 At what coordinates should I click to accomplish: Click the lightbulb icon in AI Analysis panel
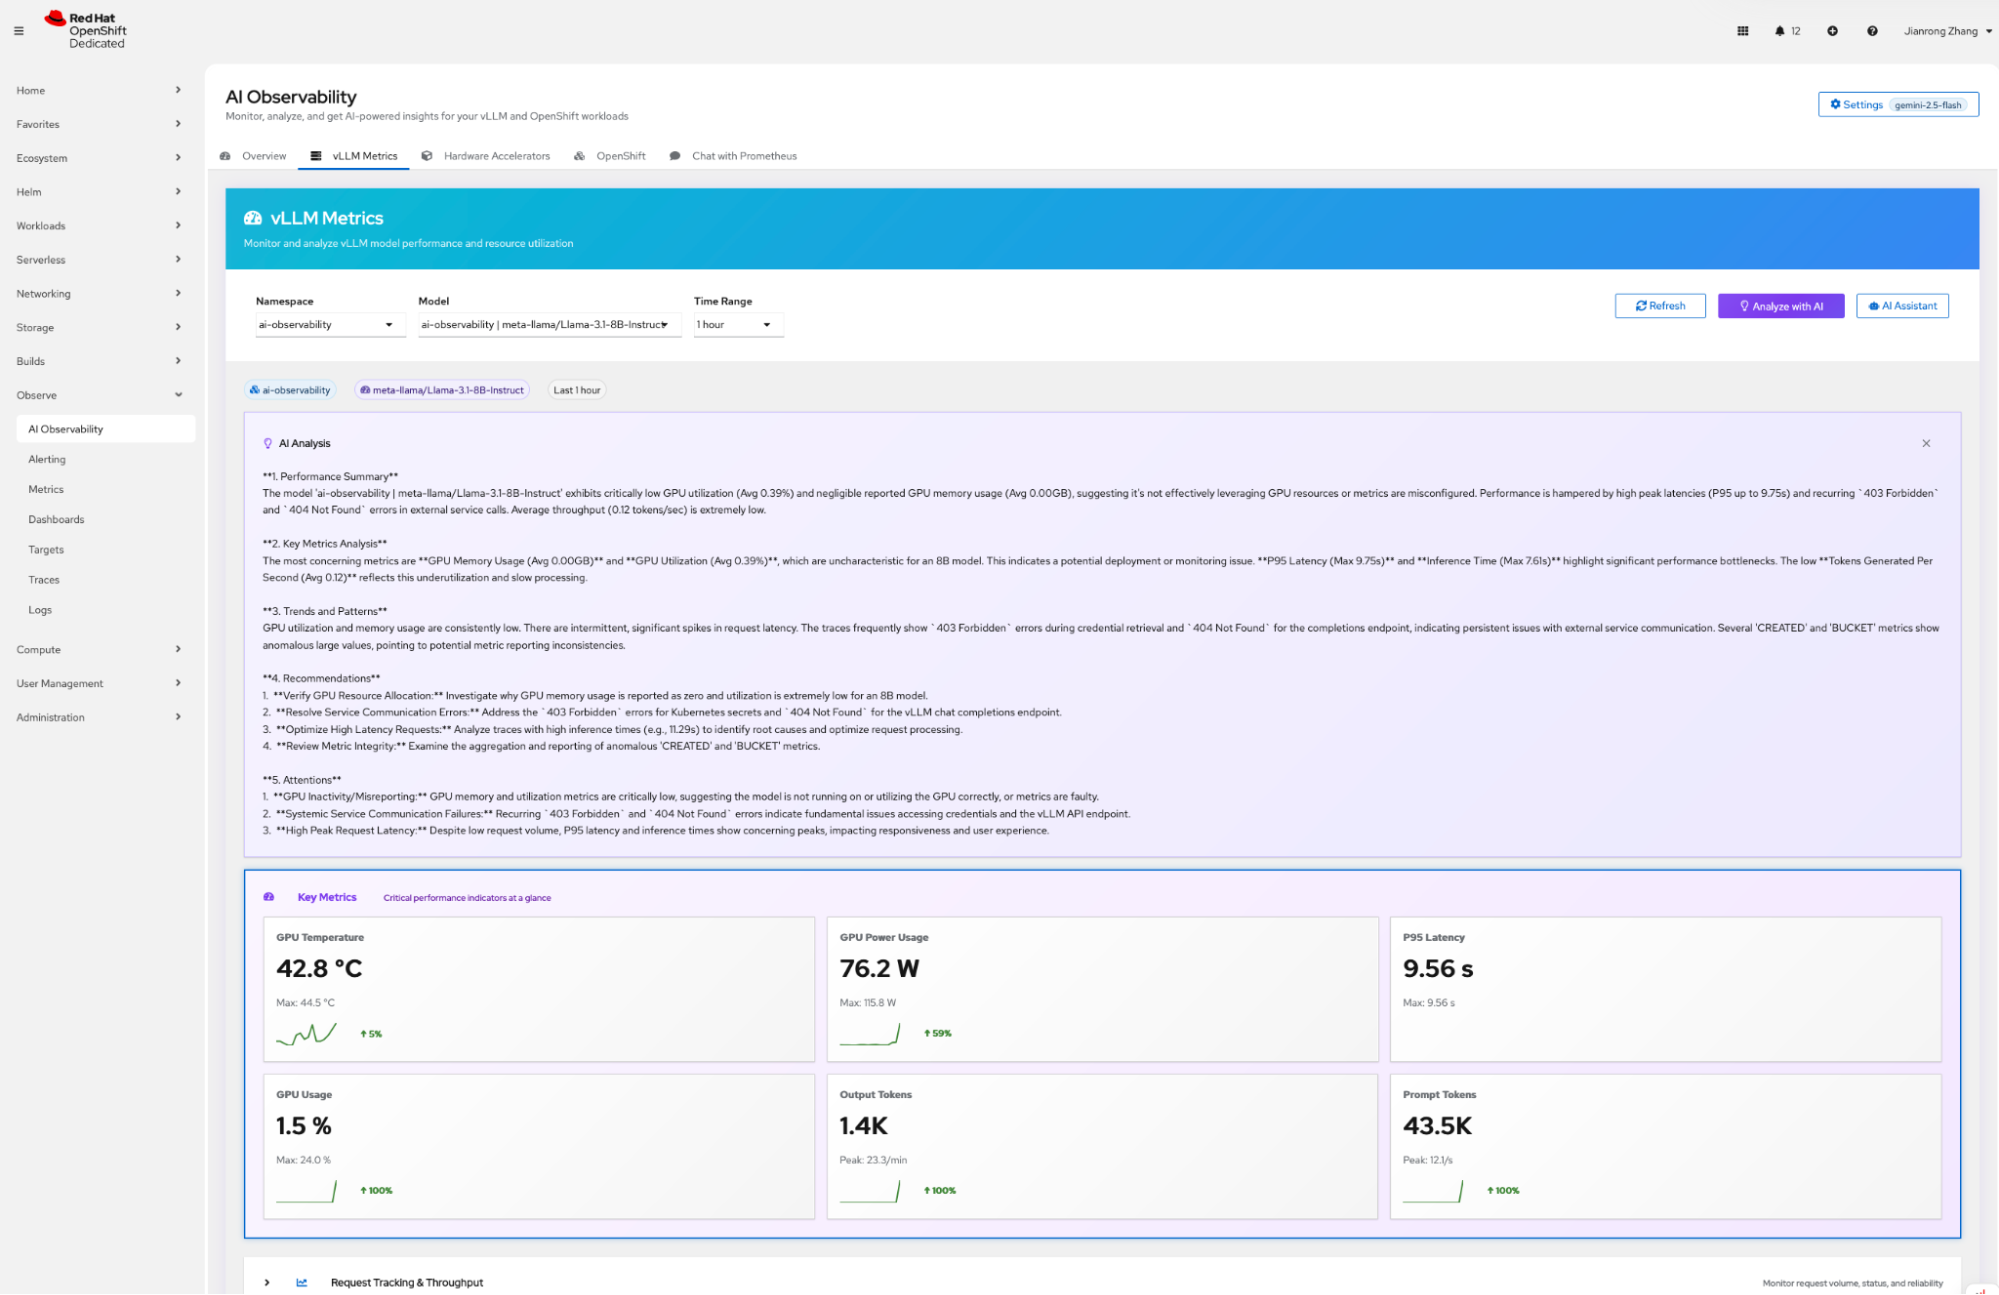[x=267, y=442]
